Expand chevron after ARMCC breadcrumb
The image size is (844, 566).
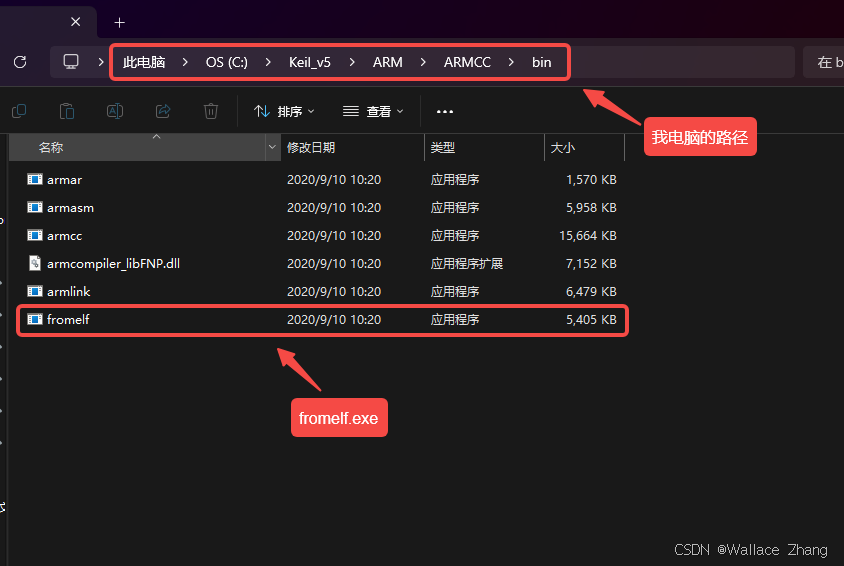[511, 62]
